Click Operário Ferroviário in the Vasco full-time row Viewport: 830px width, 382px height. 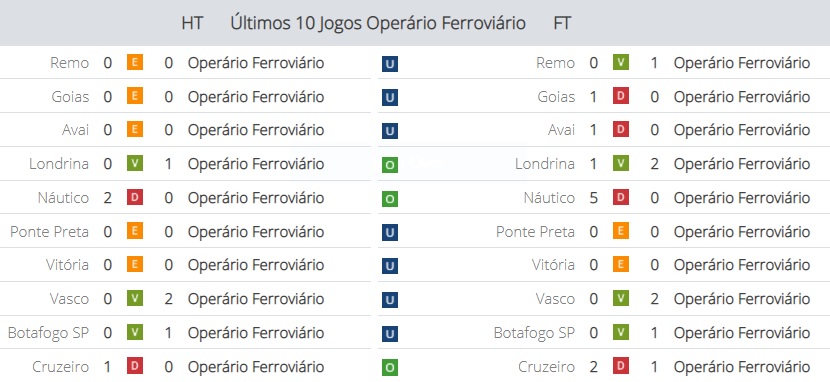[x=742, y=299]
